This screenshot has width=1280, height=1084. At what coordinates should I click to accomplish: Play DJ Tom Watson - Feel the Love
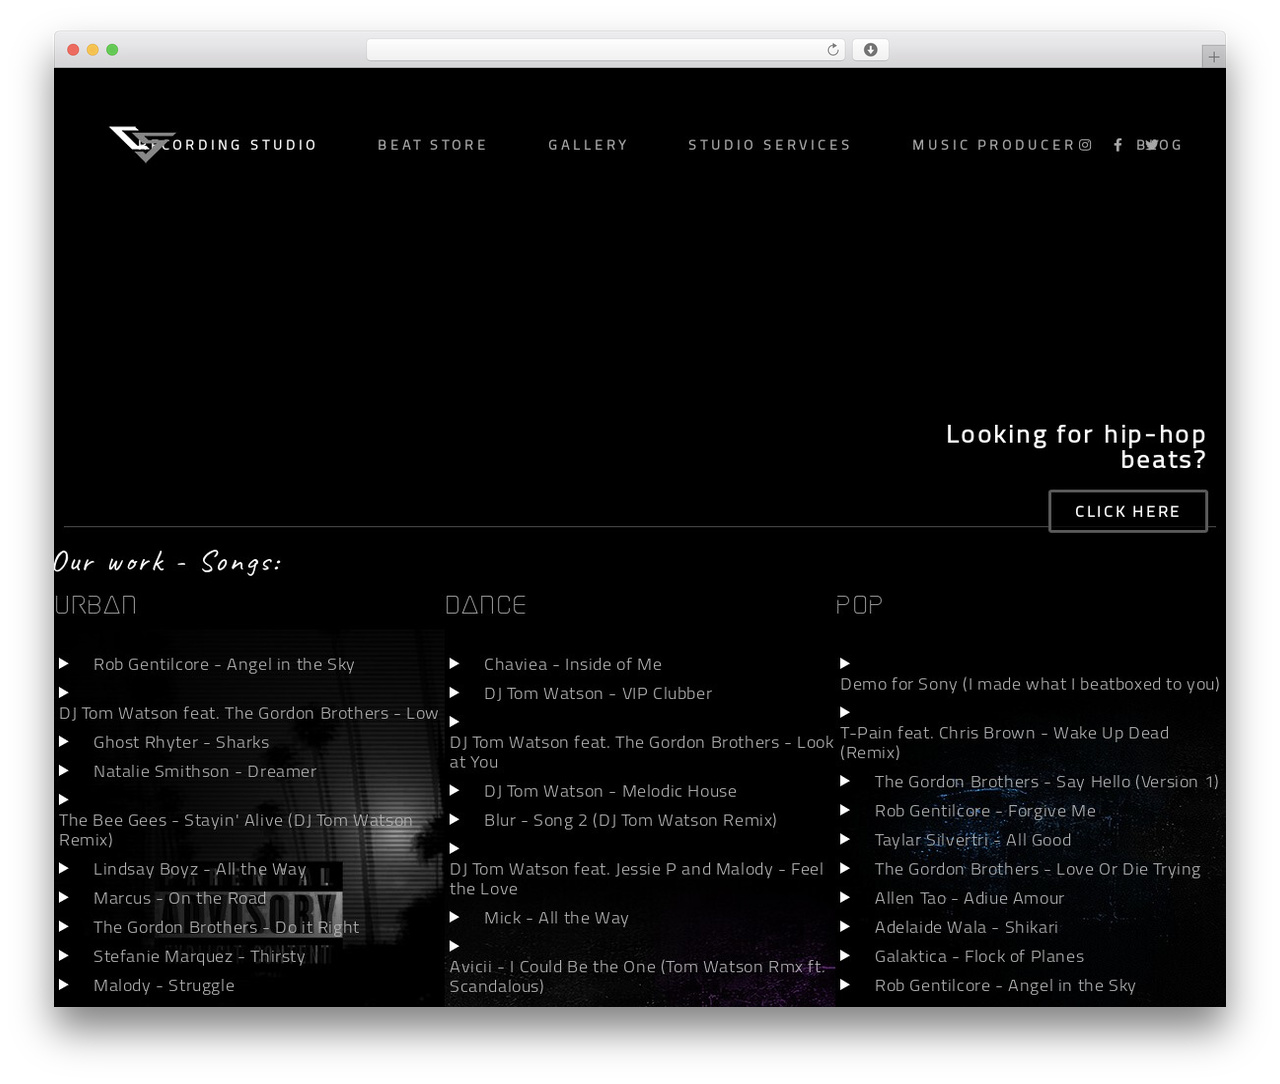[454, 848]
